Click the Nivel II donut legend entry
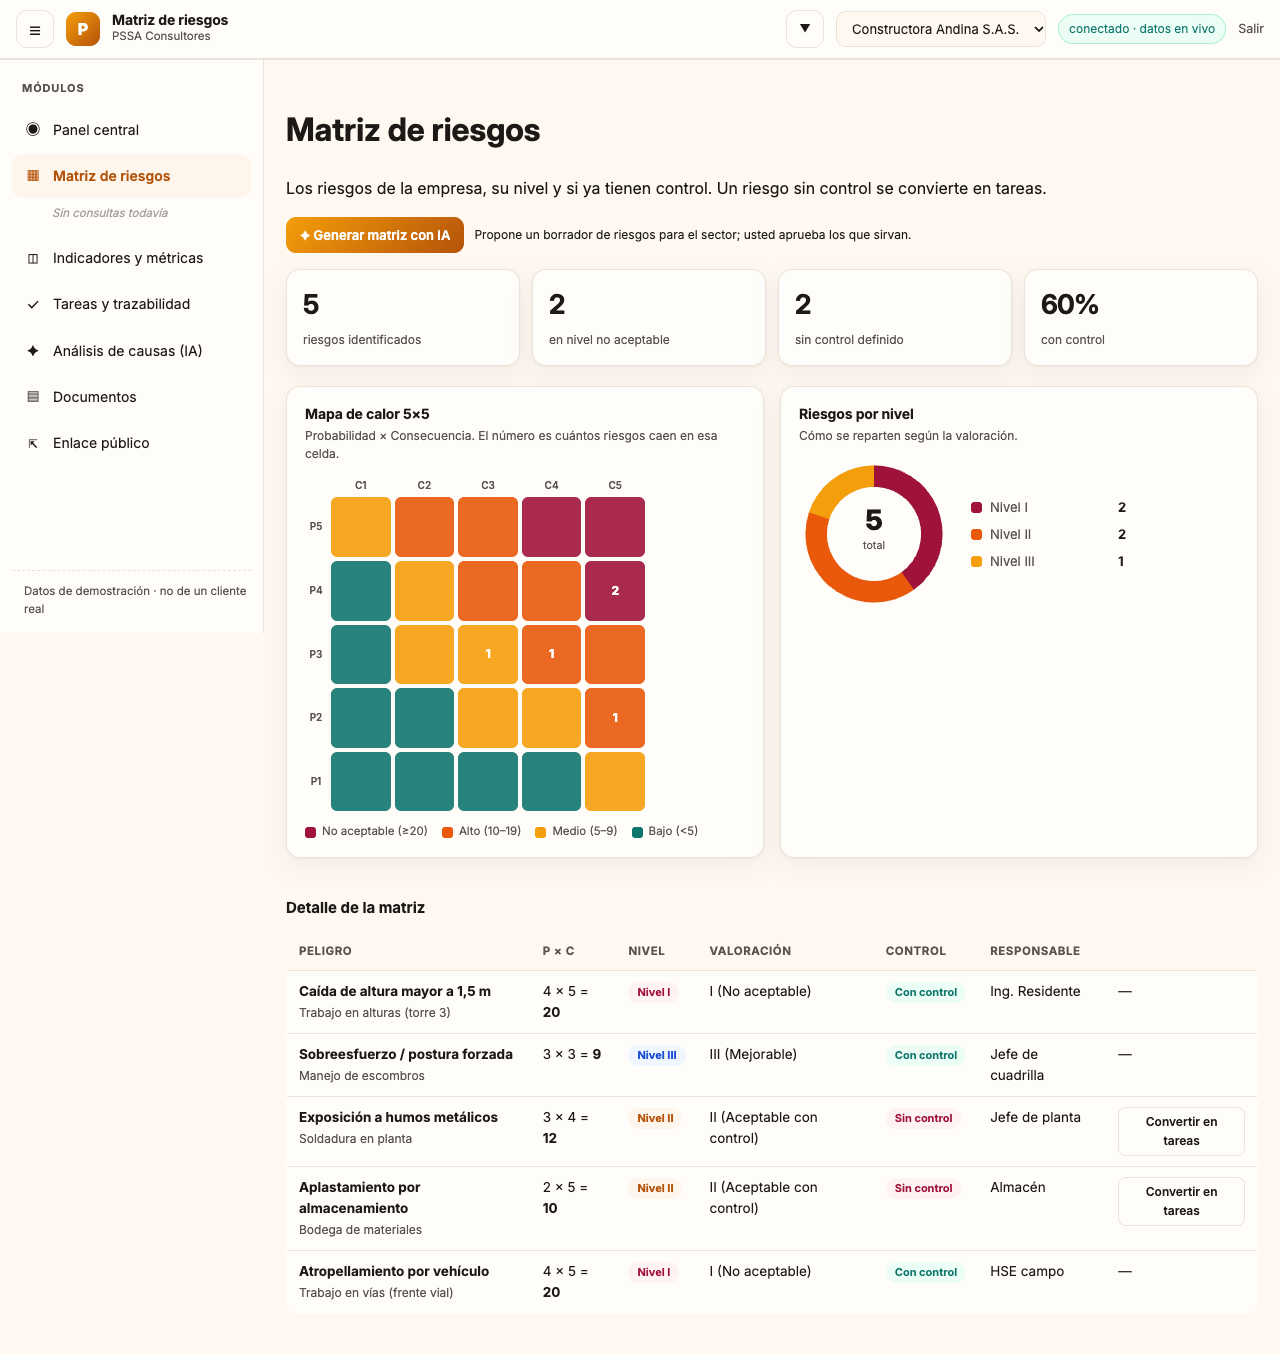 1049,534
